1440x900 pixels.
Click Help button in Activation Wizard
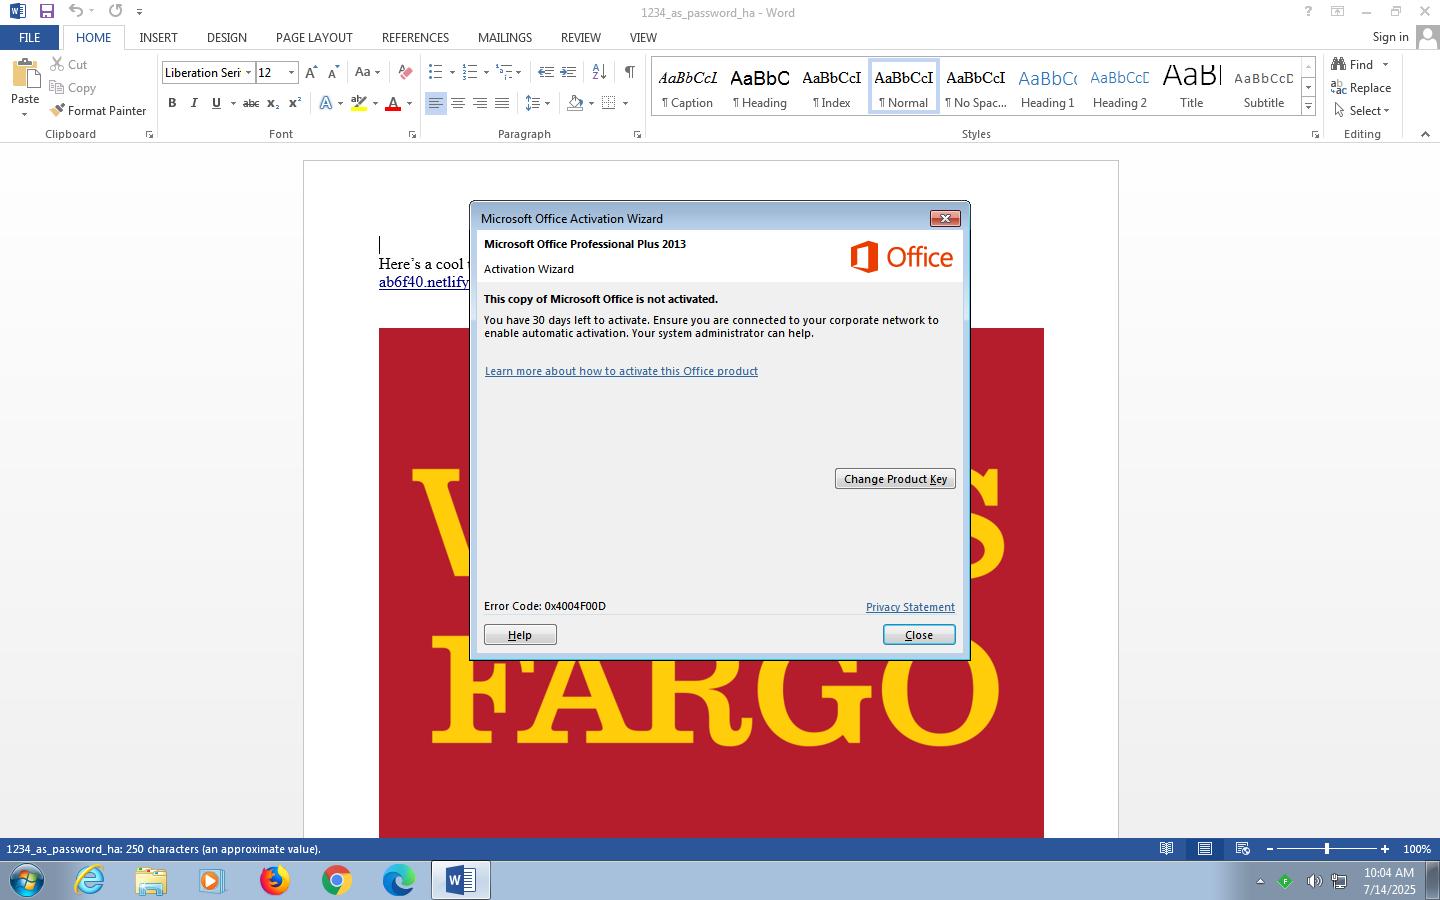(520, 635)
